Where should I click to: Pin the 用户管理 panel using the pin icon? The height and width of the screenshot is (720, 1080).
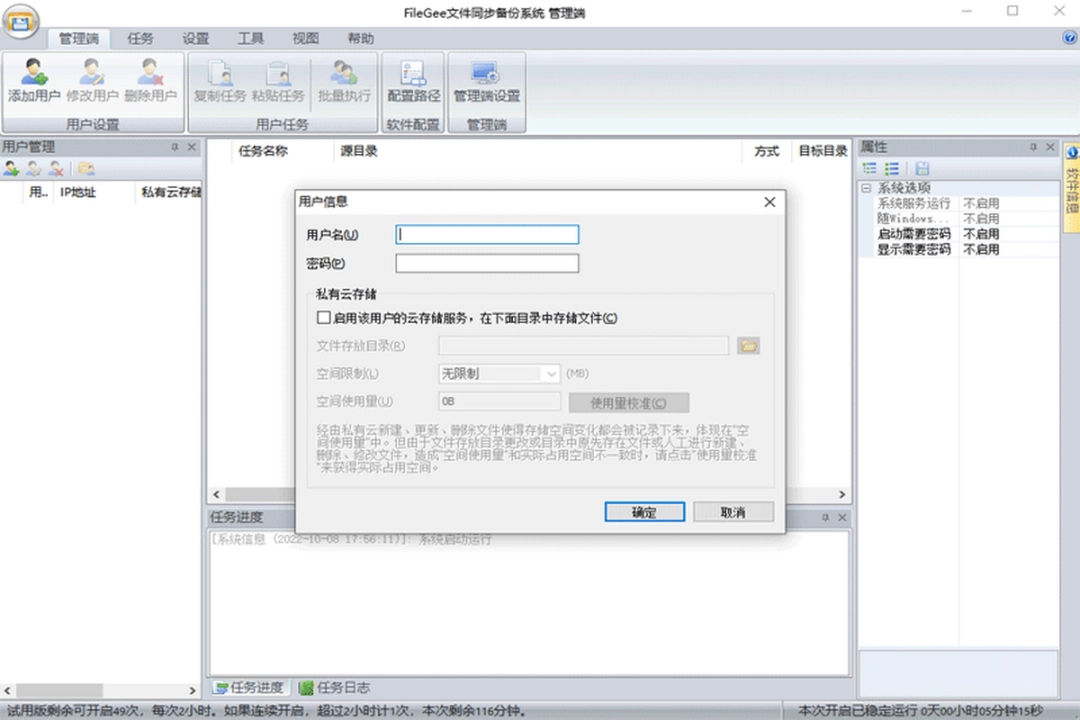(175, 146)
